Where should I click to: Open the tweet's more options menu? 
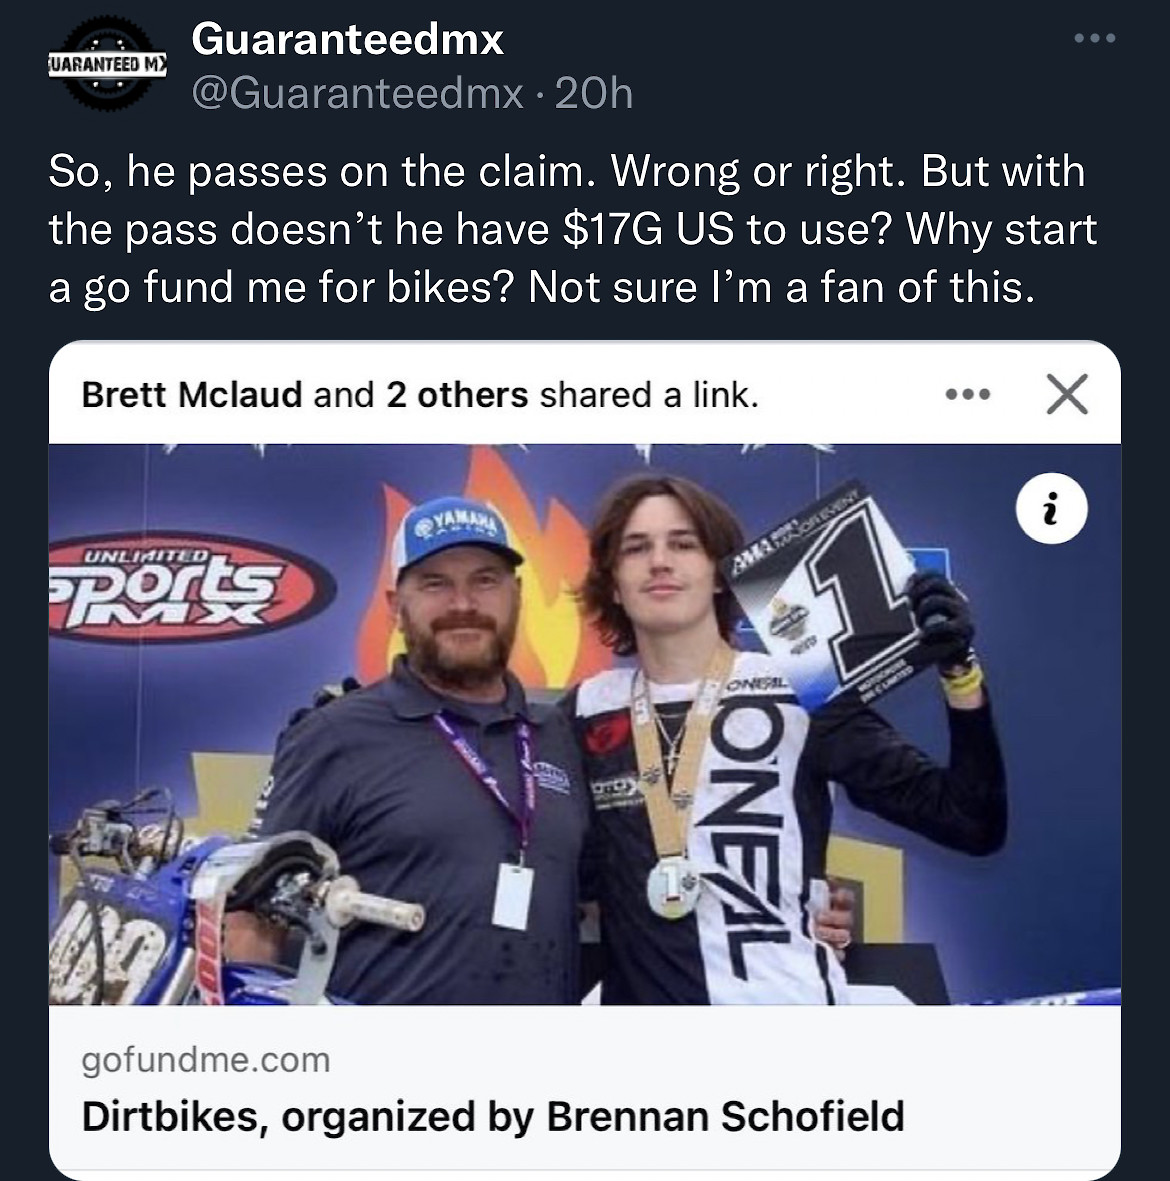coord(1094,40)
